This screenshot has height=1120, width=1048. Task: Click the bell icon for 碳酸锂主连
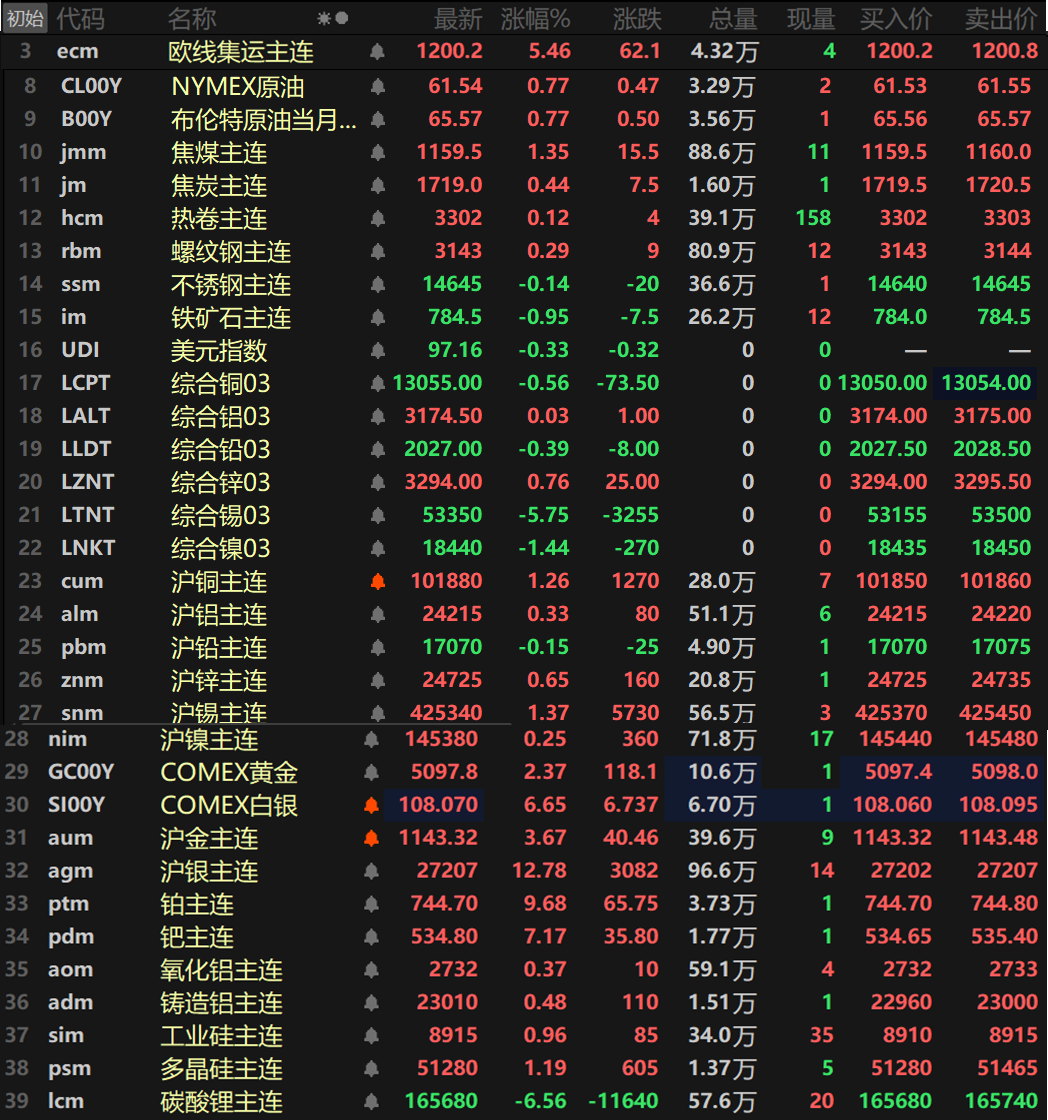pos(372,1101)
